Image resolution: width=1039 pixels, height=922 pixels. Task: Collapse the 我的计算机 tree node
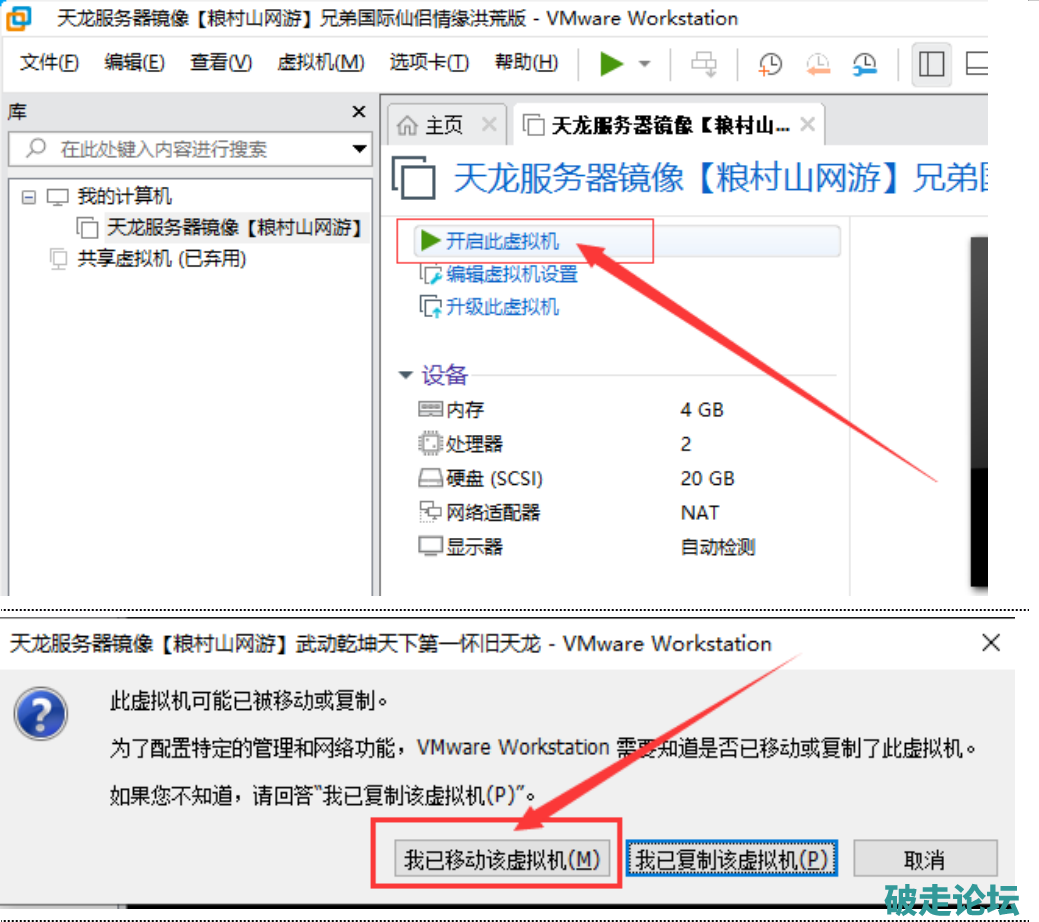coord(28,197)
